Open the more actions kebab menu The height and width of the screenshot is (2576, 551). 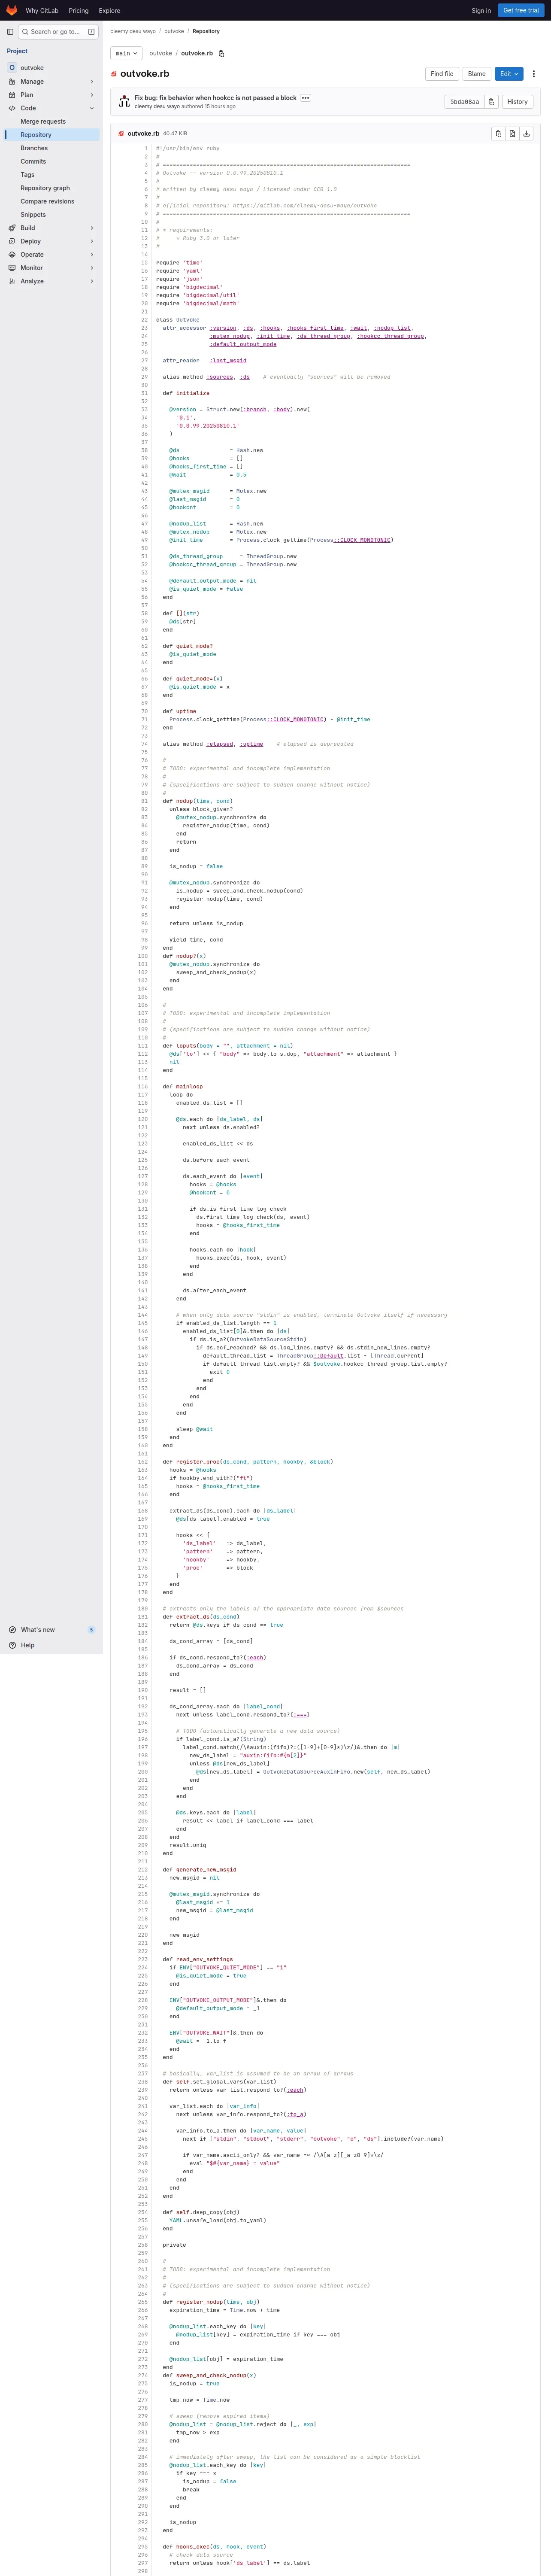coord(534,74)
